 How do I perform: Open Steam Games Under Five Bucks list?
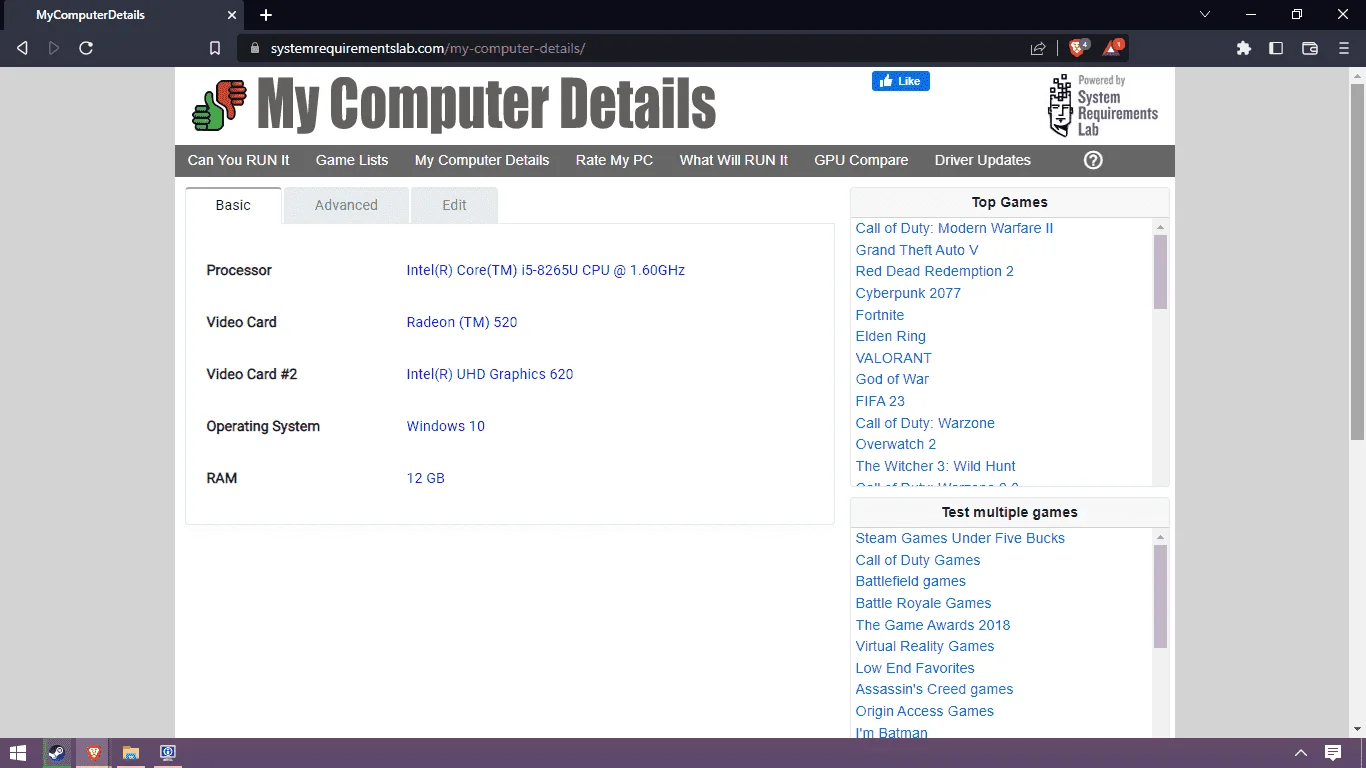pos(960,538)
